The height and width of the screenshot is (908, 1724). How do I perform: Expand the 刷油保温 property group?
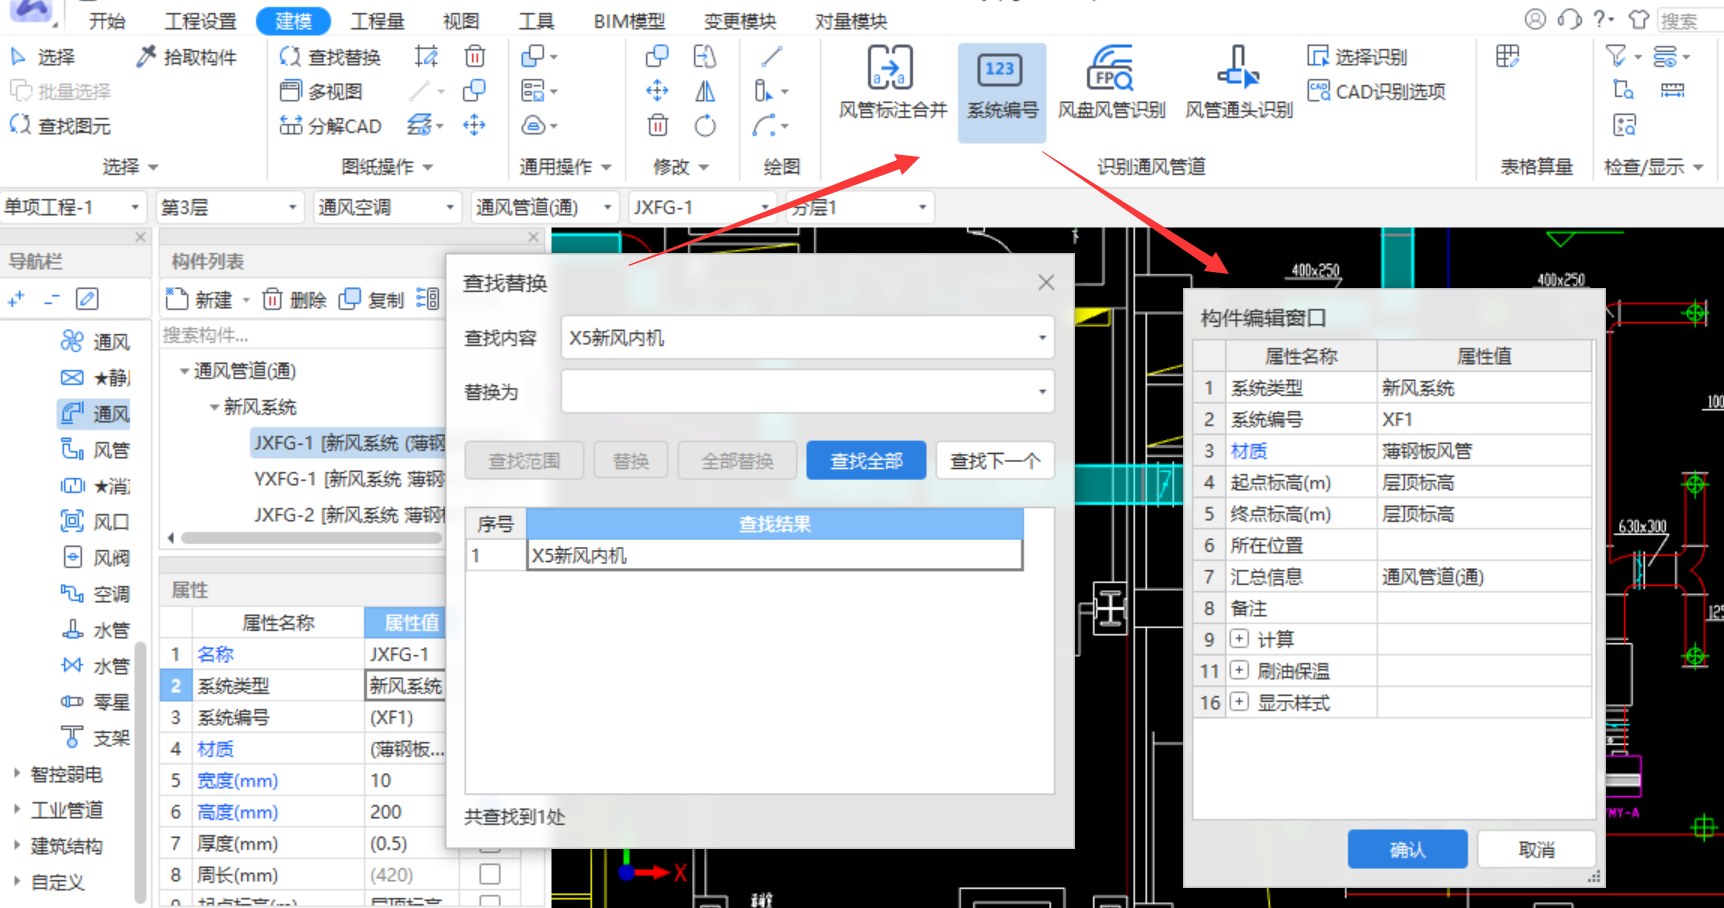(x=1239, y=671)
